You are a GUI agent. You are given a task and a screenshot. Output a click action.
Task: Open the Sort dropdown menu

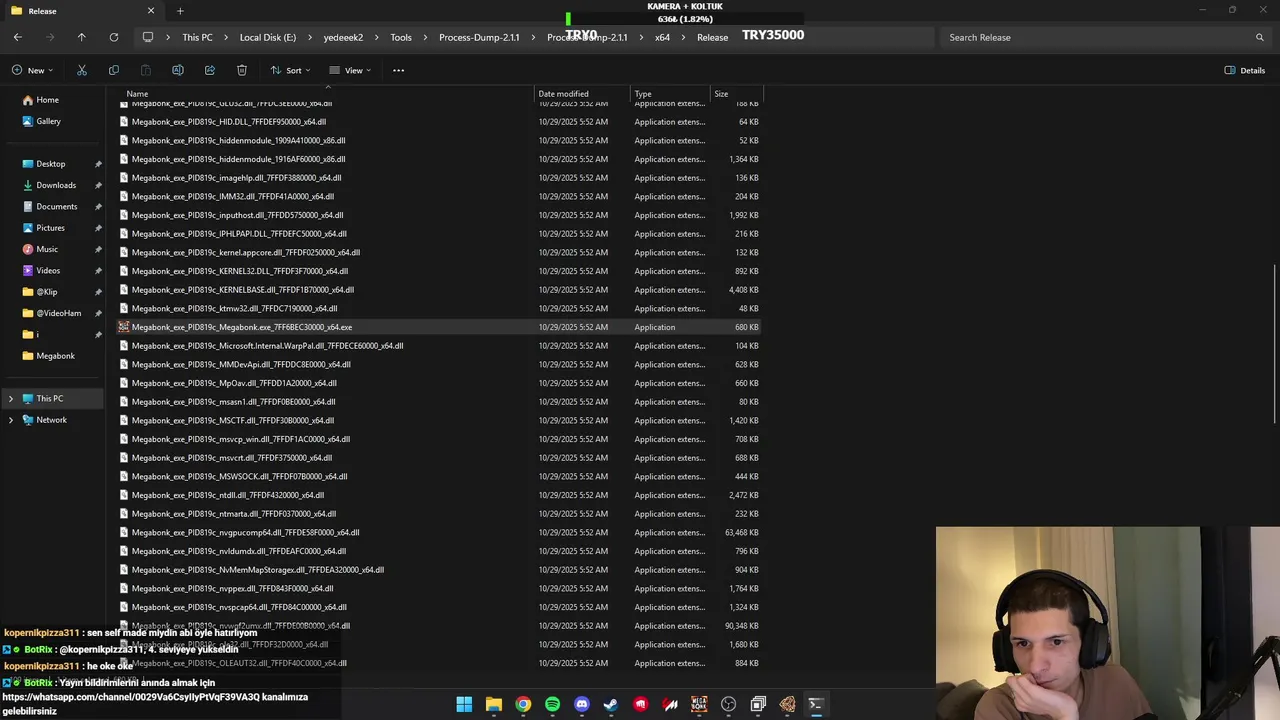click(290, 70)
